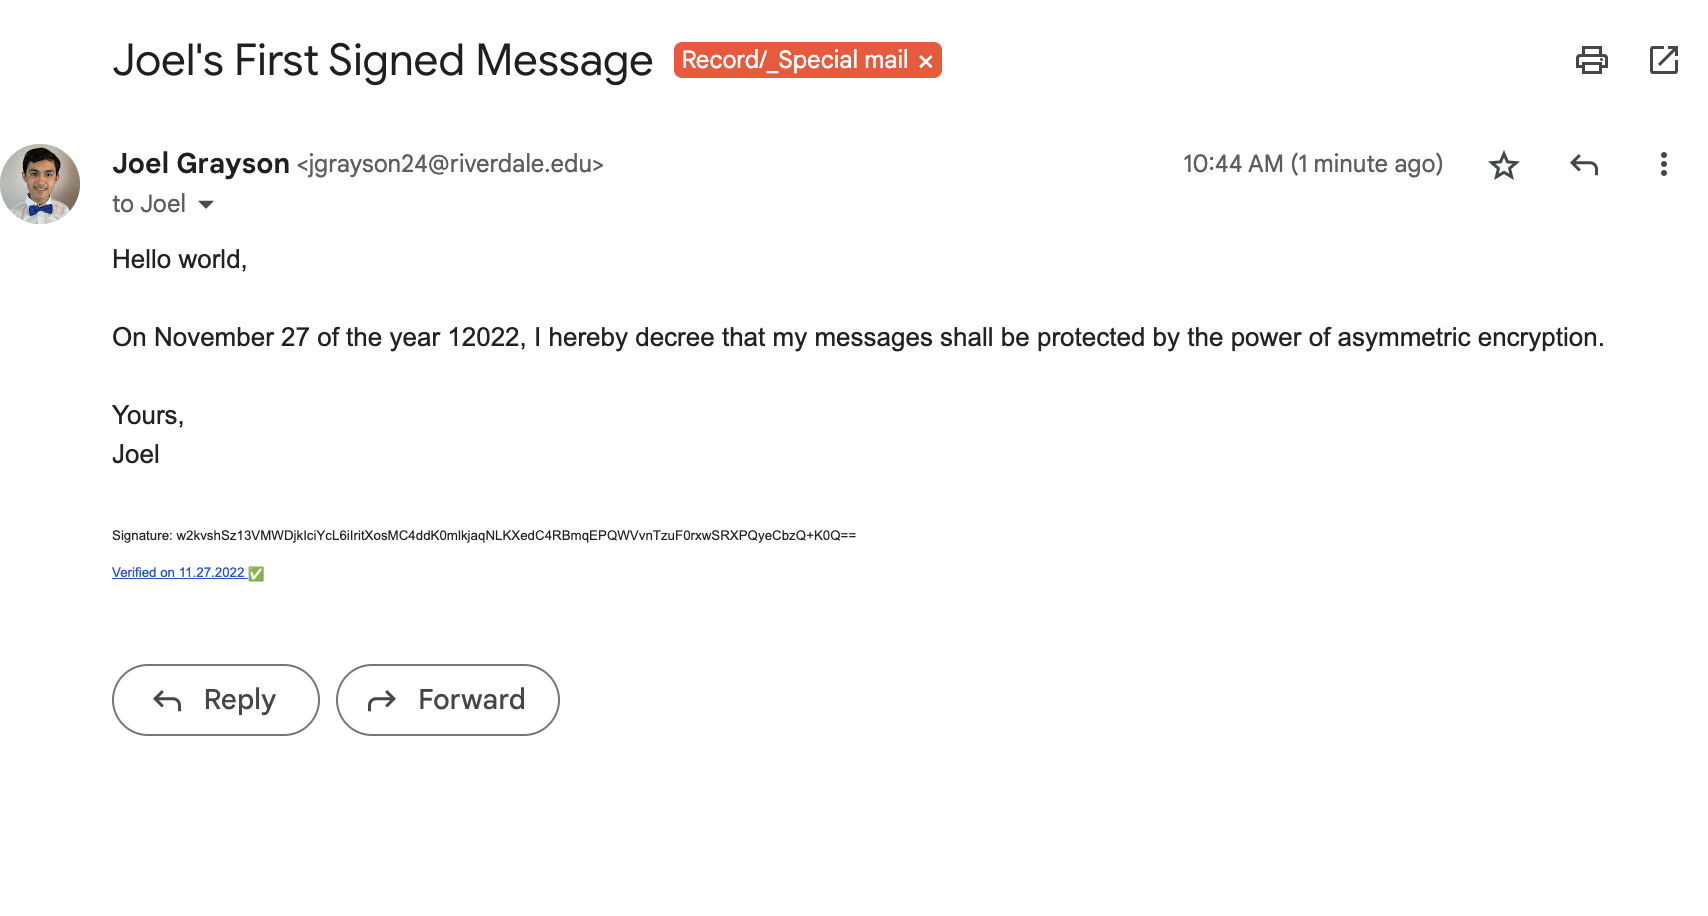Print this email message
The height and width of the screenshot is (916, 1708).
point(1591,60)
